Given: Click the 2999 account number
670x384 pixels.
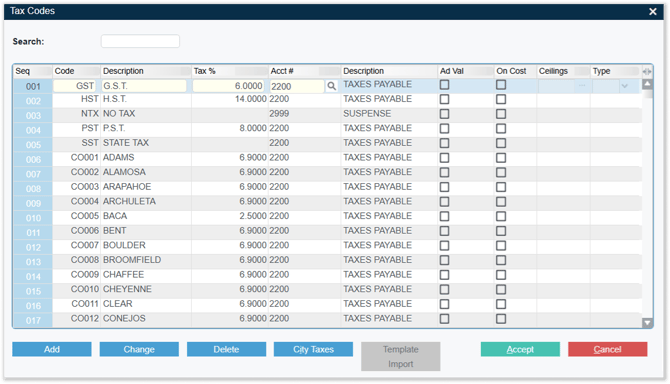Looking at the screenshot, I should coord(279,114).
